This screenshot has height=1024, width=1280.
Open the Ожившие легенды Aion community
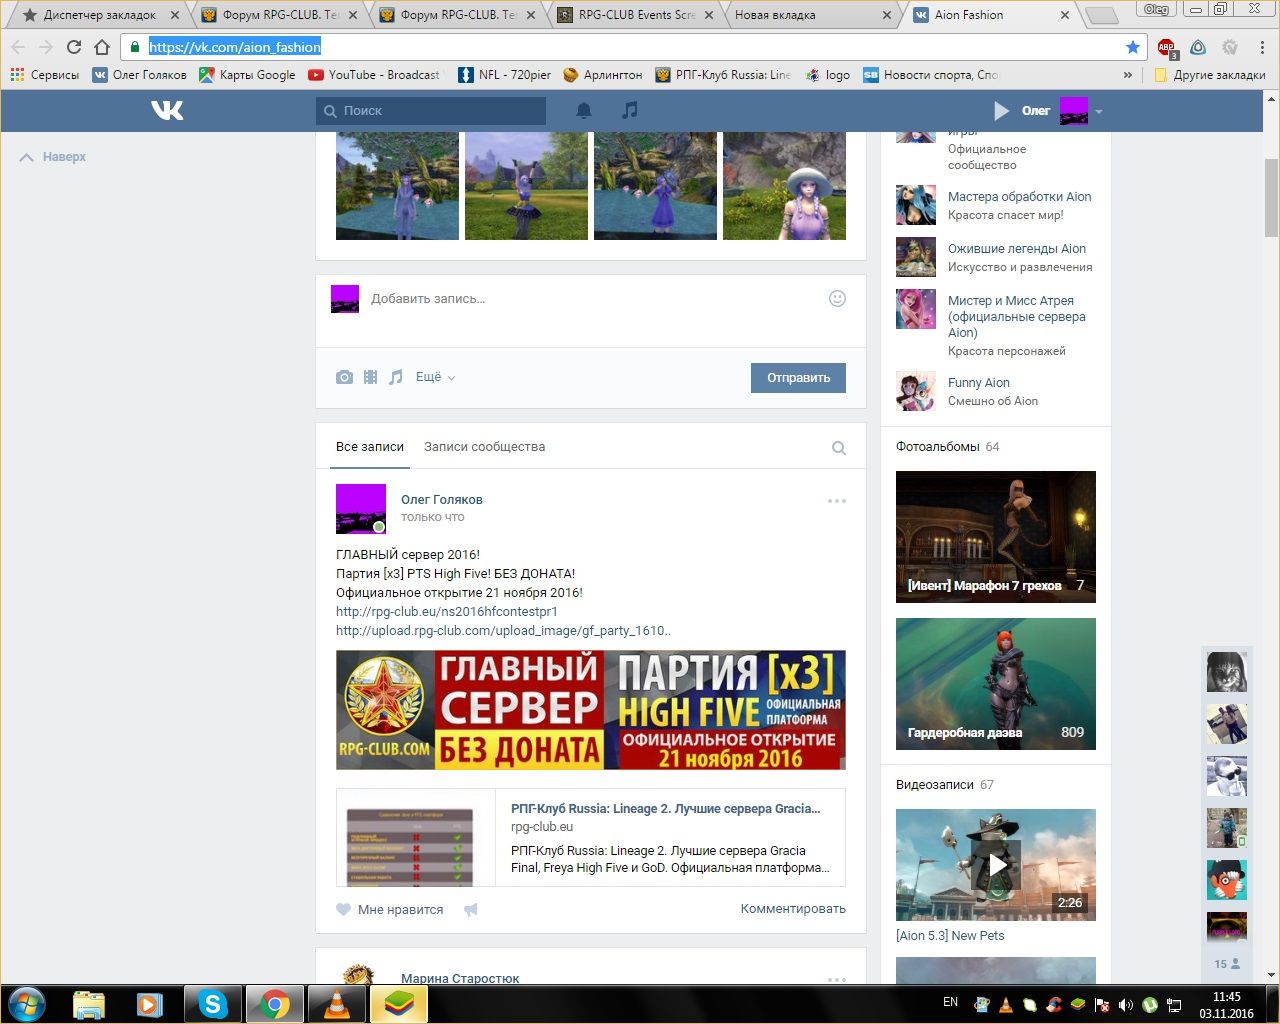click(1016, 249)
